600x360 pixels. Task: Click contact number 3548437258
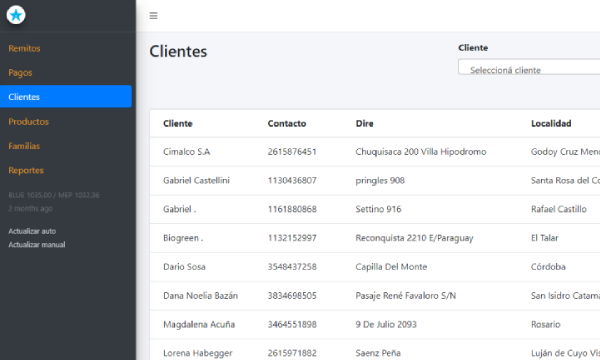tap(292, 267)
